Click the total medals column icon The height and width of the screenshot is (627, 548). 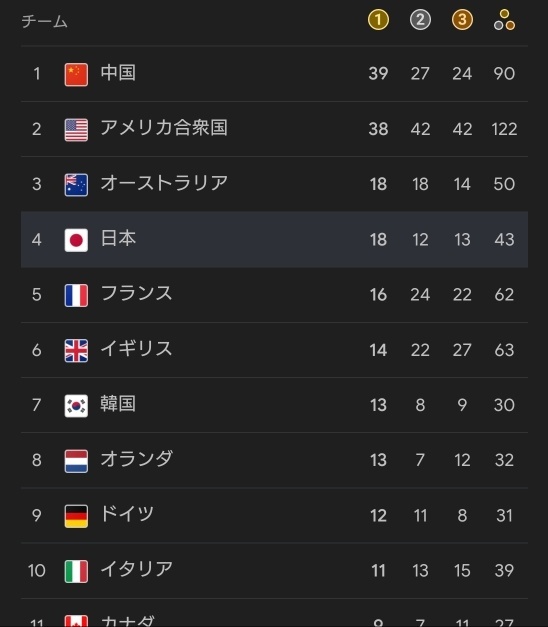(504, 20)
